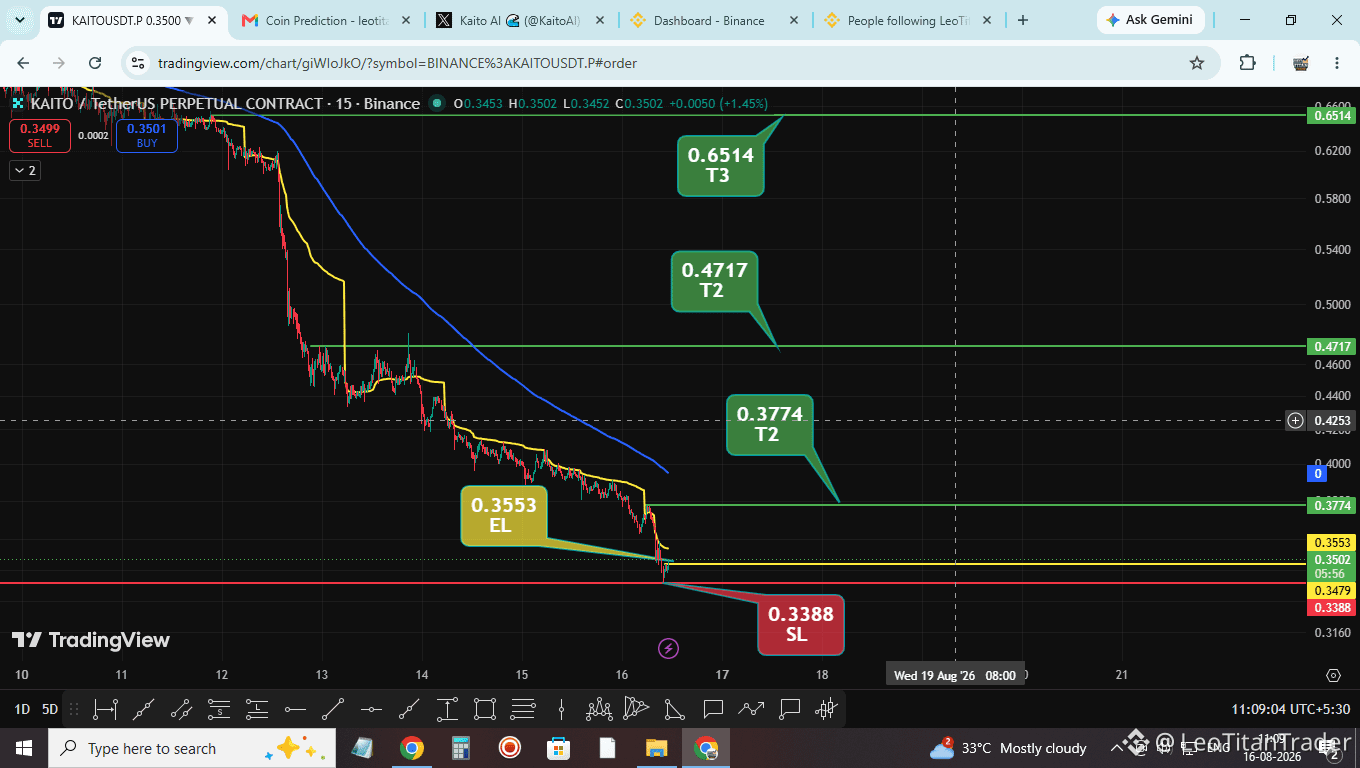This screenshot has width=1360, height=768.
Task: Click the 0.3388 SL callout label
Action: 799,625
